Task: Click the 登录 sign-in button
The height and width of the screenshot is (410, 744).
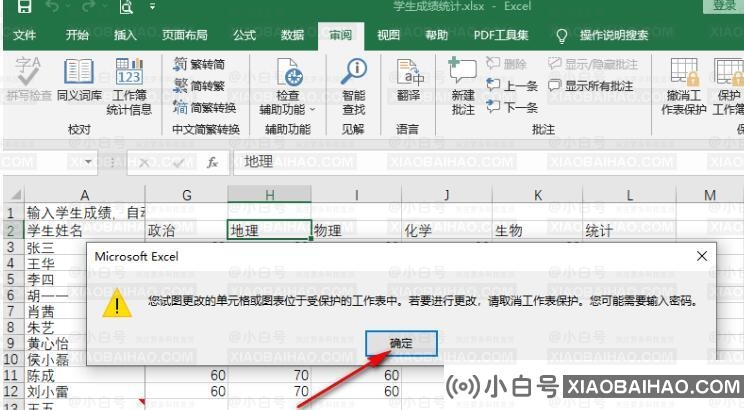Action: 724,6
